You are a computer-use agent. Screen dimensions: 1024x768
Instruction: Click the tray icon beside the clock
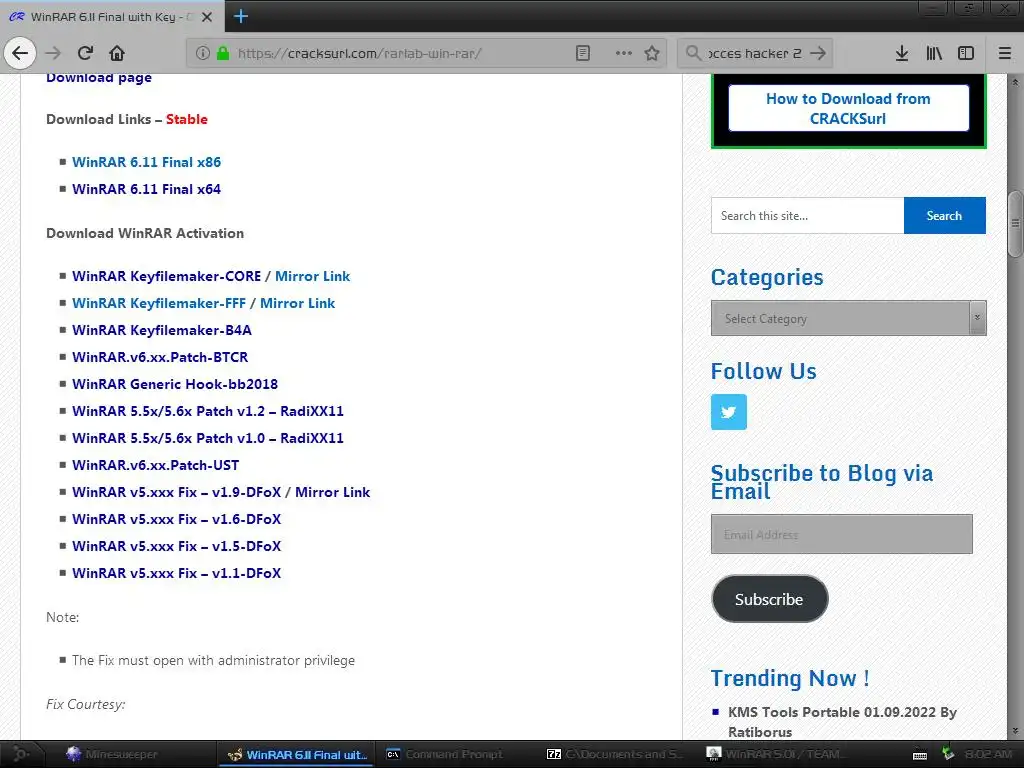click(947, 754)
